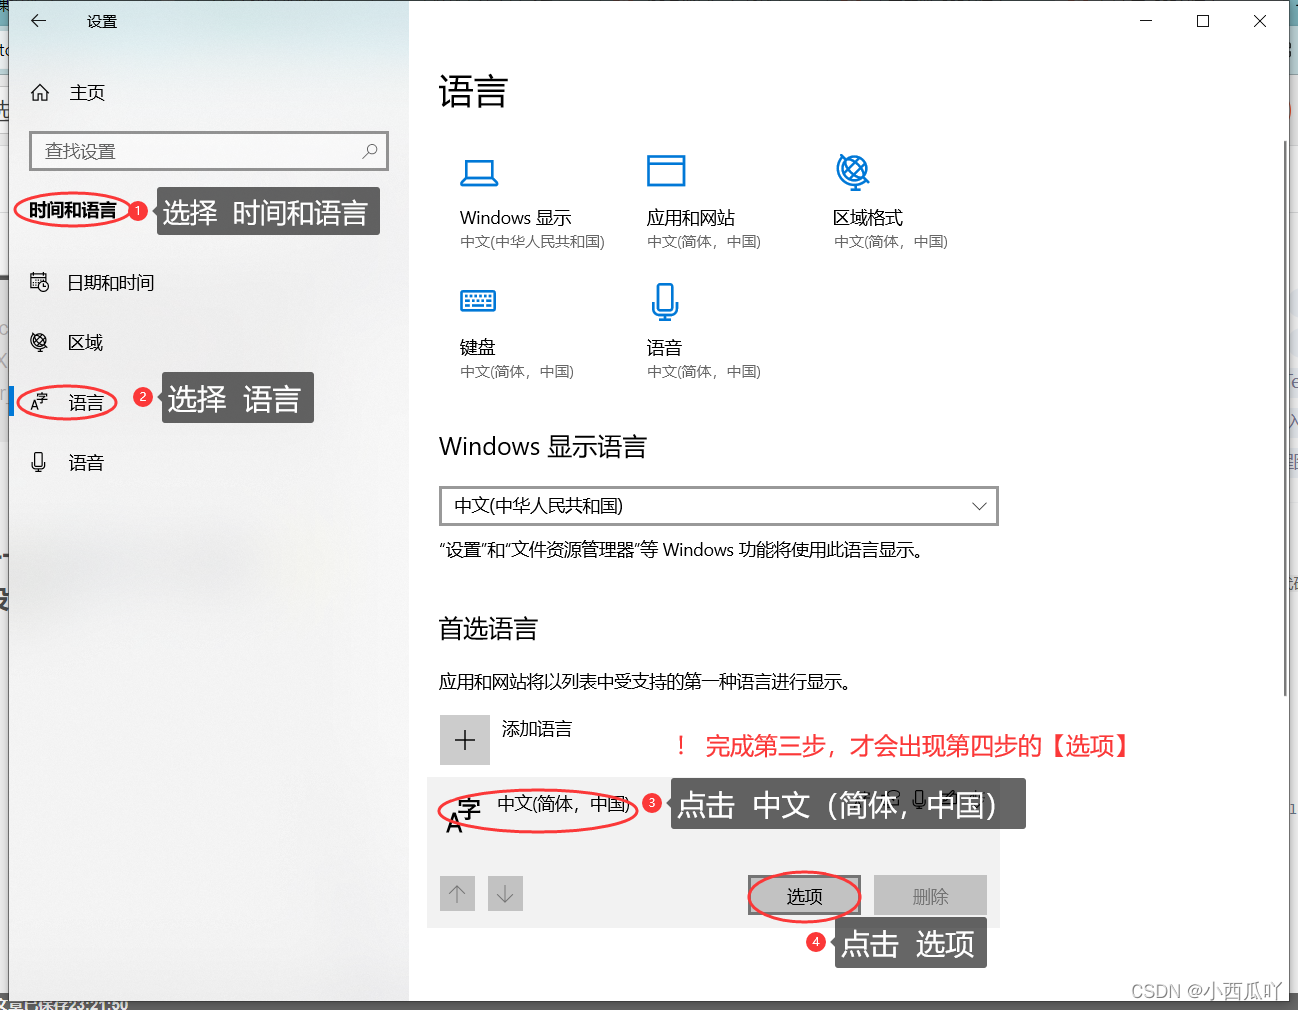
Task: Expand the Windows 显示语言 dropdown
Action: 719,506
